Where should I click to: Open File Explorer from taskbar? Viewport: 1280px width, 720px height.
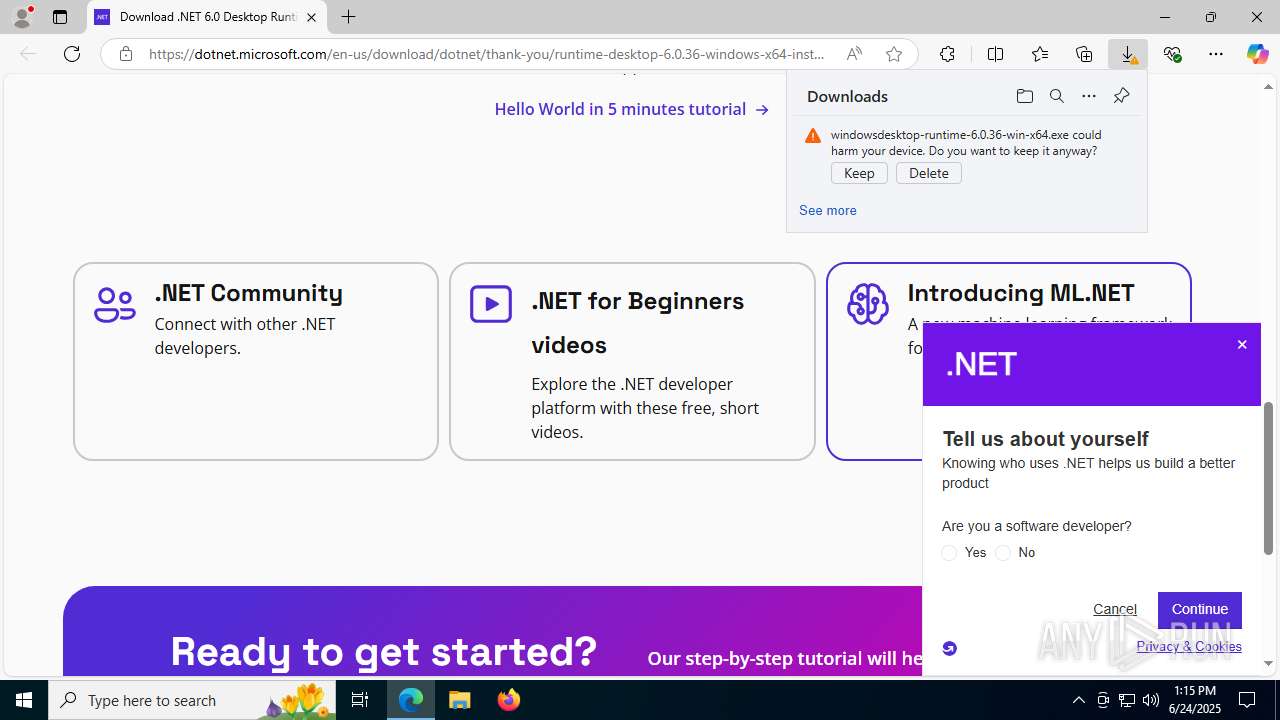click(459, 700)
